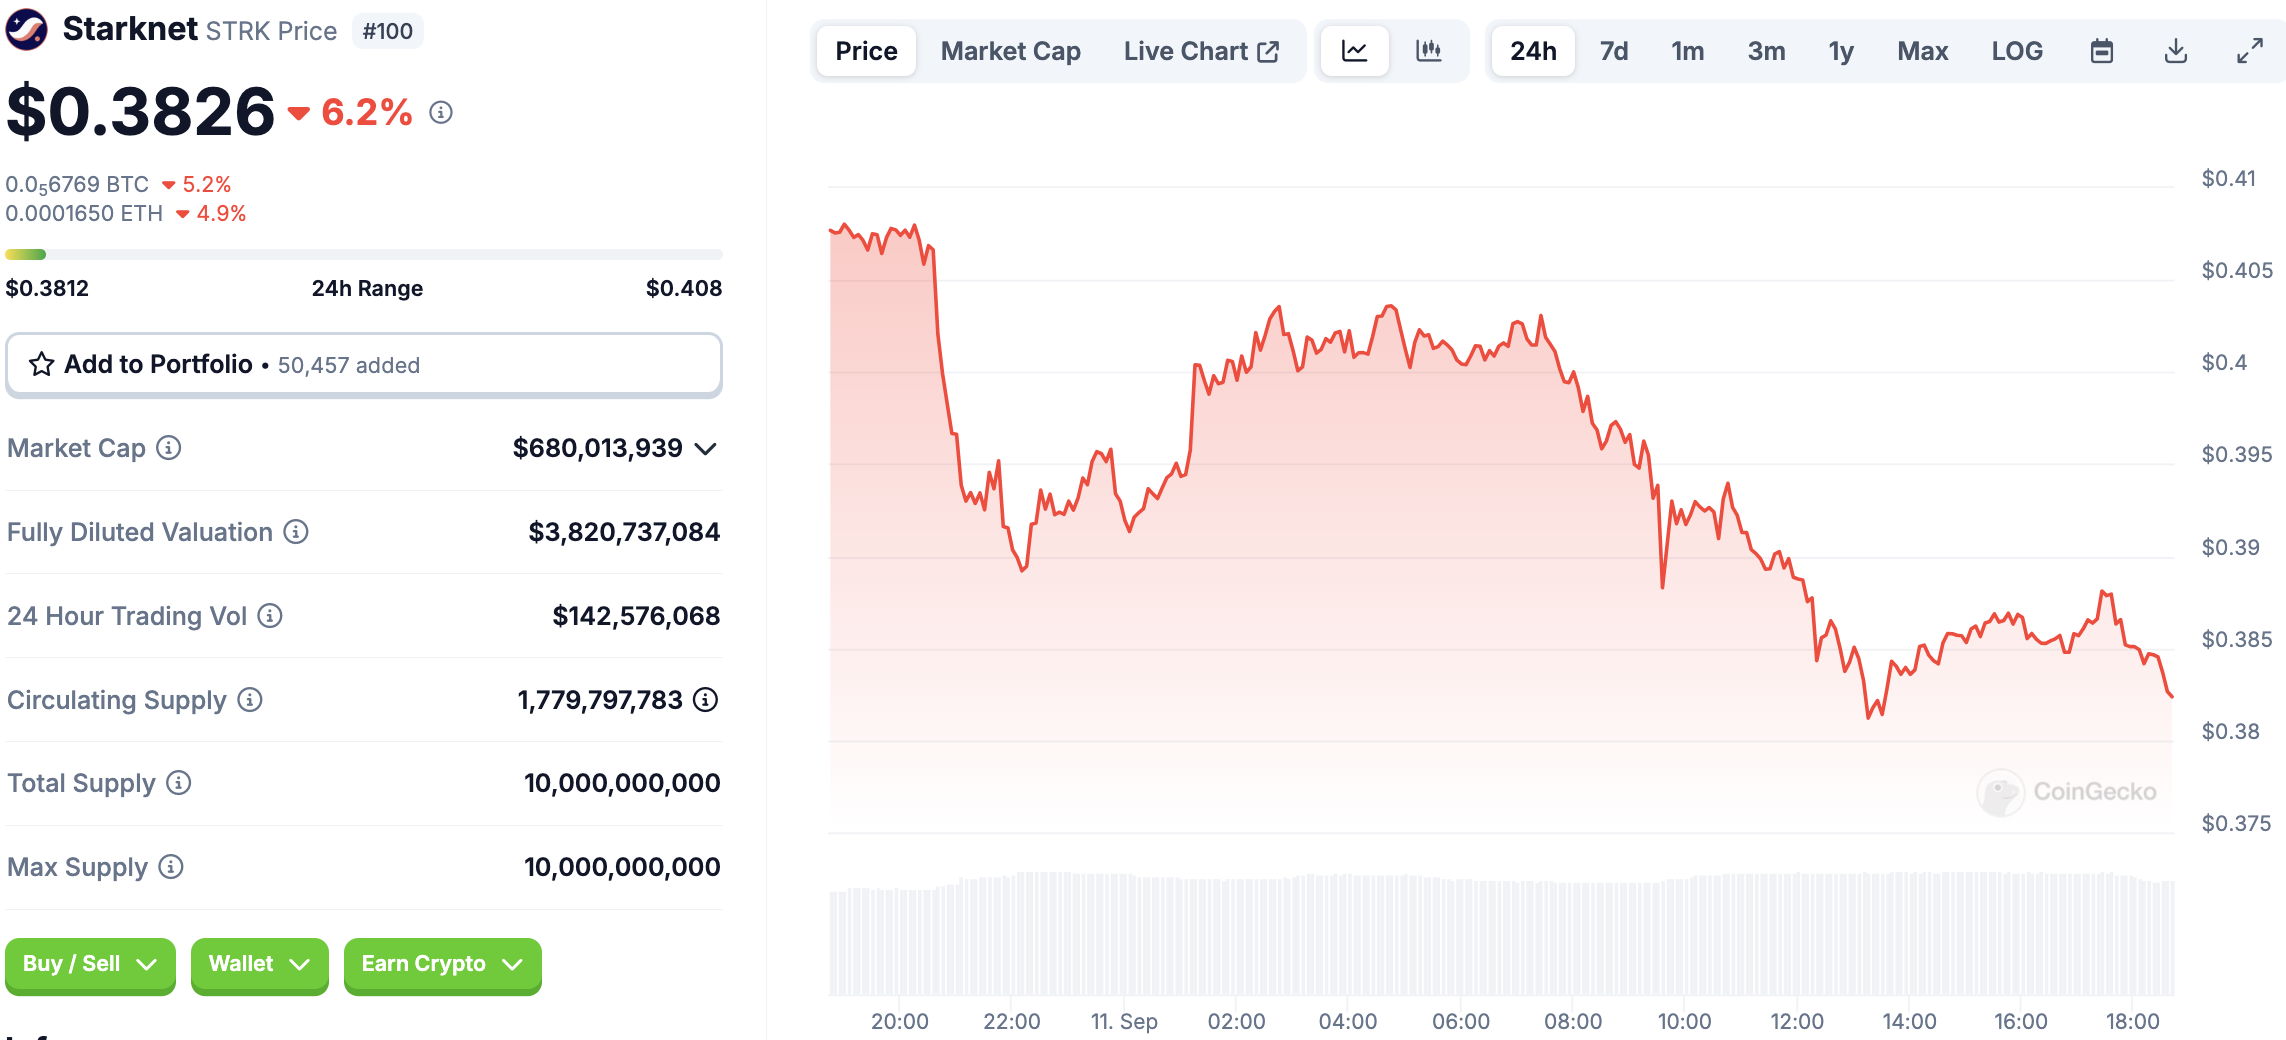Click the info icon next to price change
Image resolution: width=2286 pixels, height=1040 pixels.
(x=441, y=113)
